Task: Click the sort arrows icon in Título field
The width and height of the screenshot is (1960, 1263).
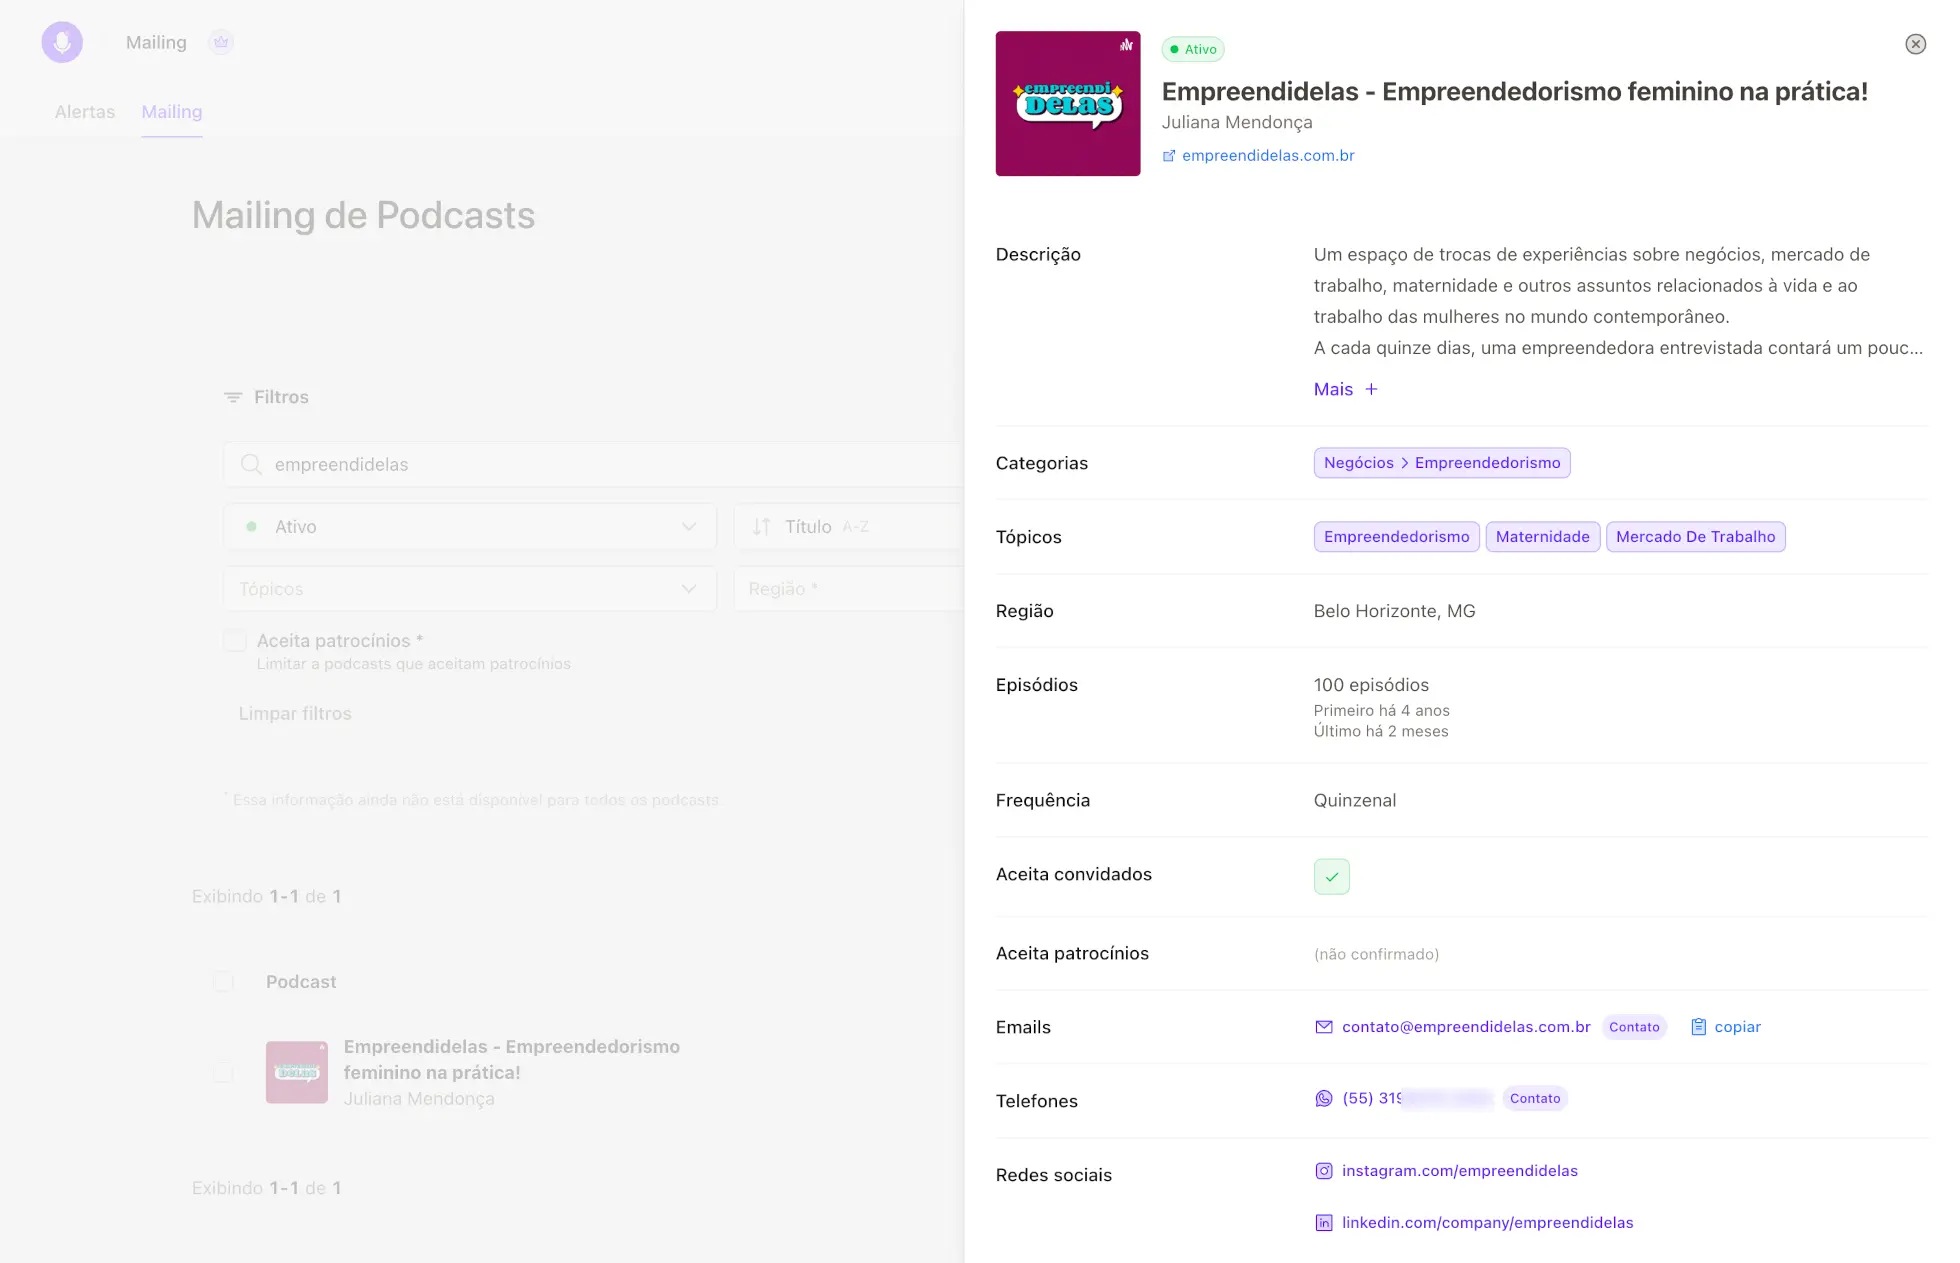Action: [x=761, y=527]
